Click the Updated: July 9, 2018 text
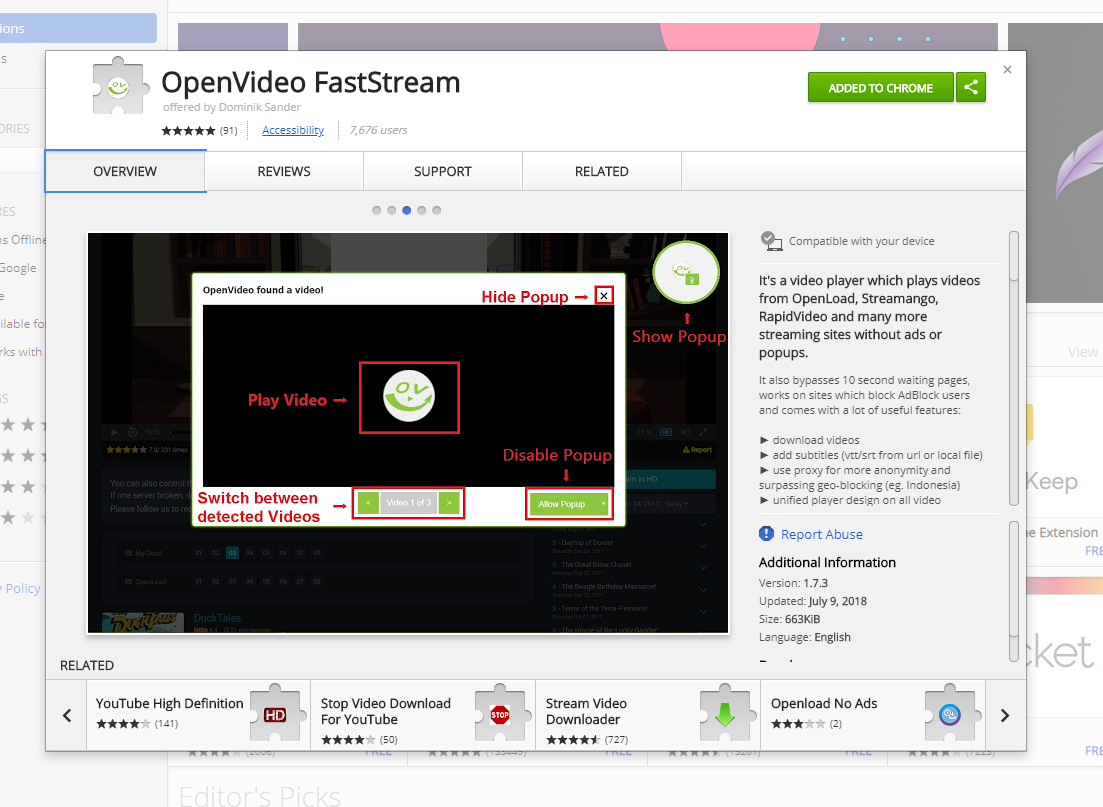 coord(812,601)
